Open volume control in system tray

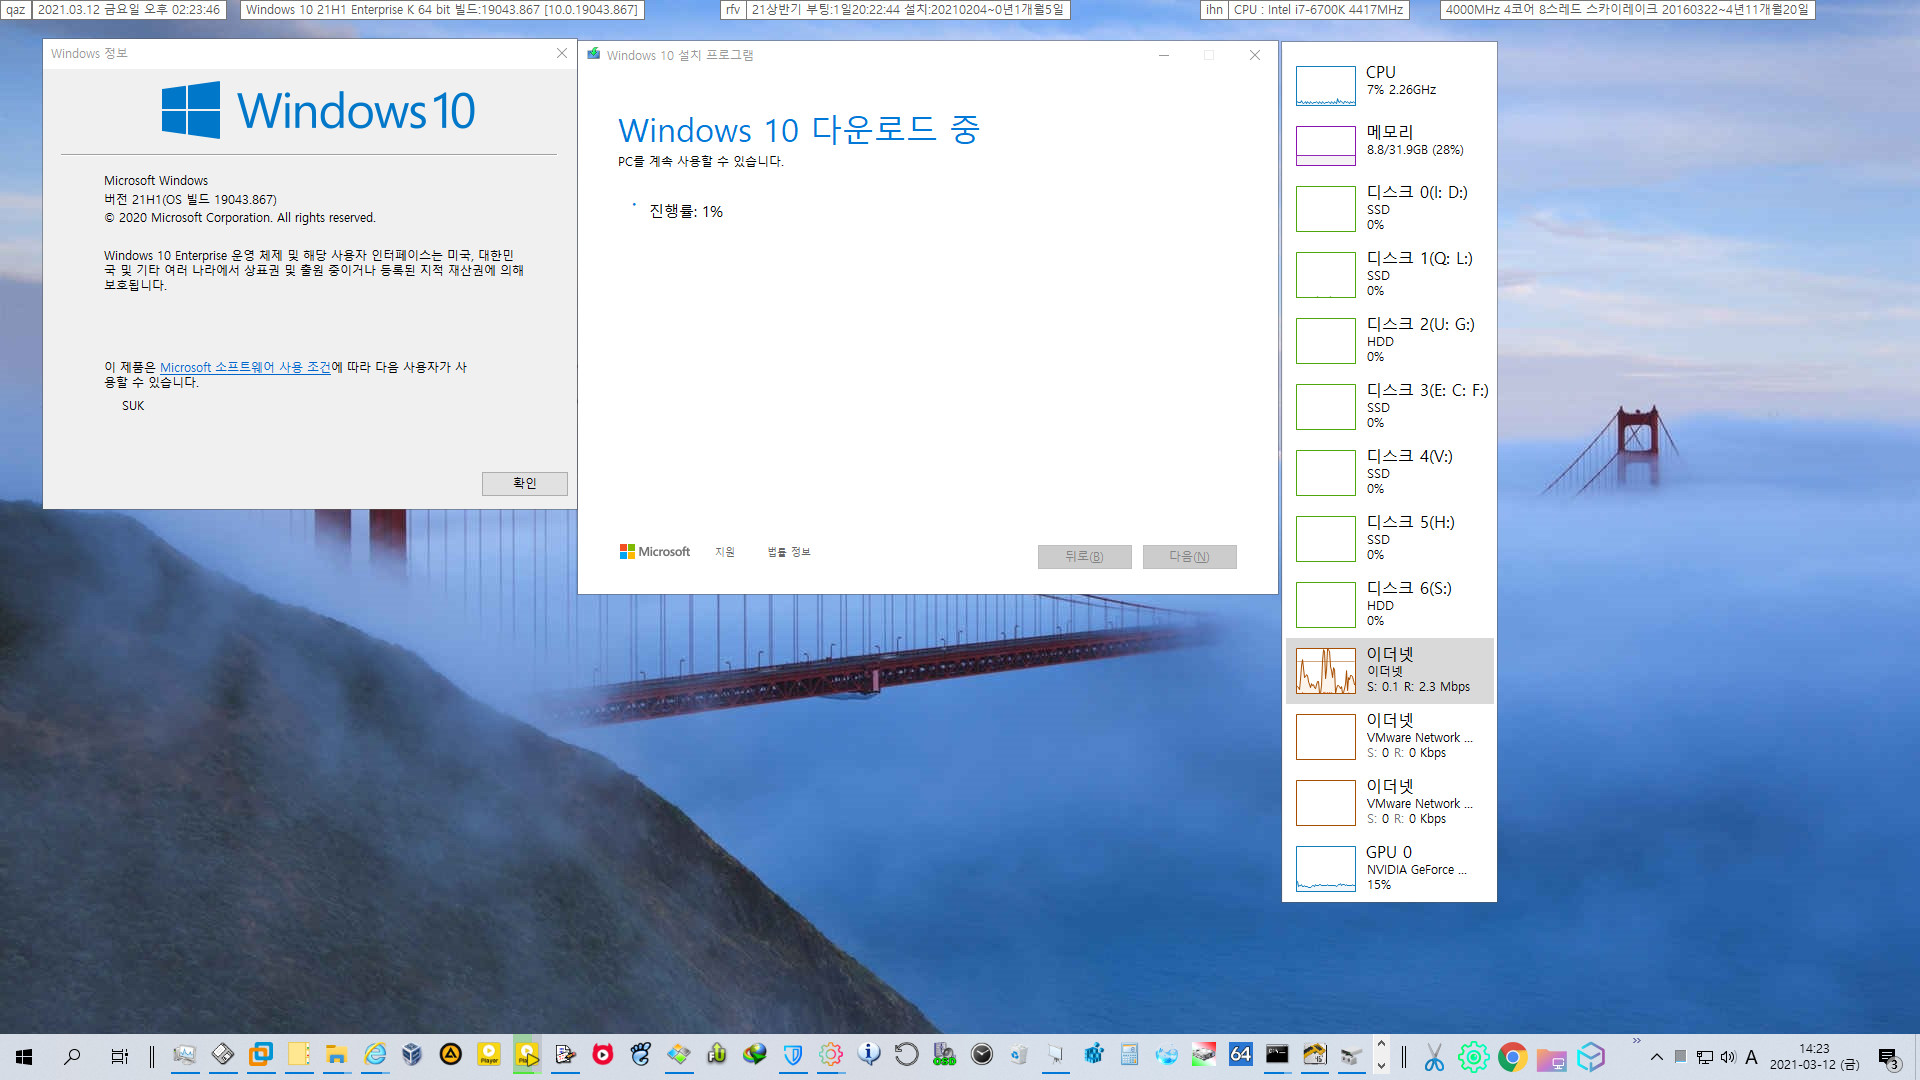[1728, 1057]
